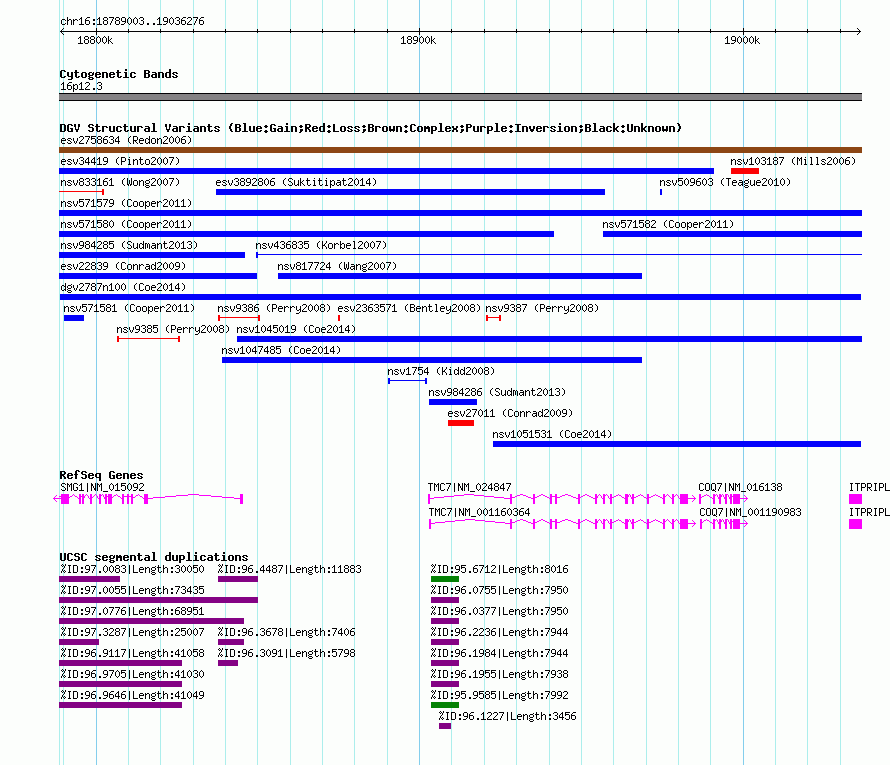Click duplication %ID:96.3091 Length:5798
The image size is (890, 765).
[x=228, y=663]
